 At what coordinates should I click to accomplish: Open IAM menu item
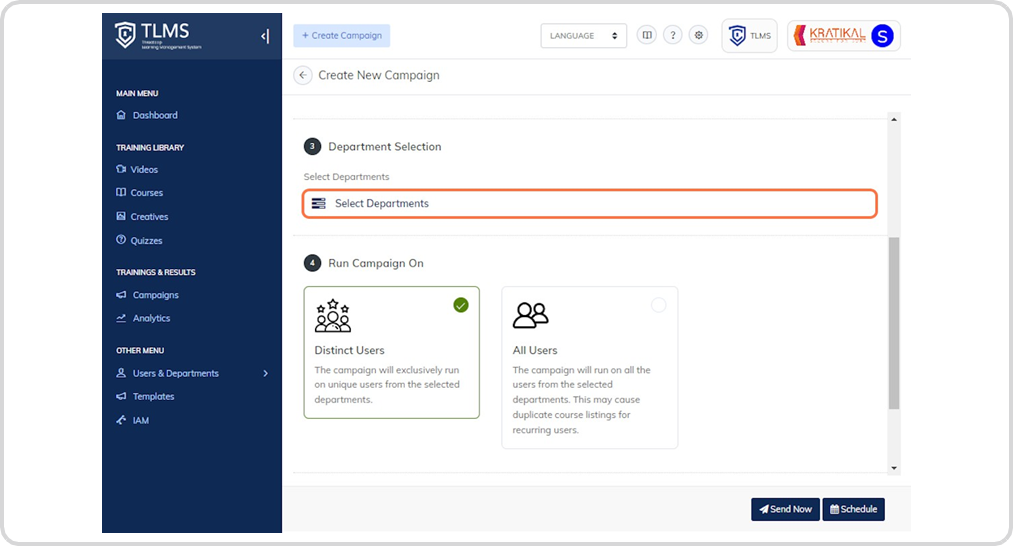pos(141,420)
